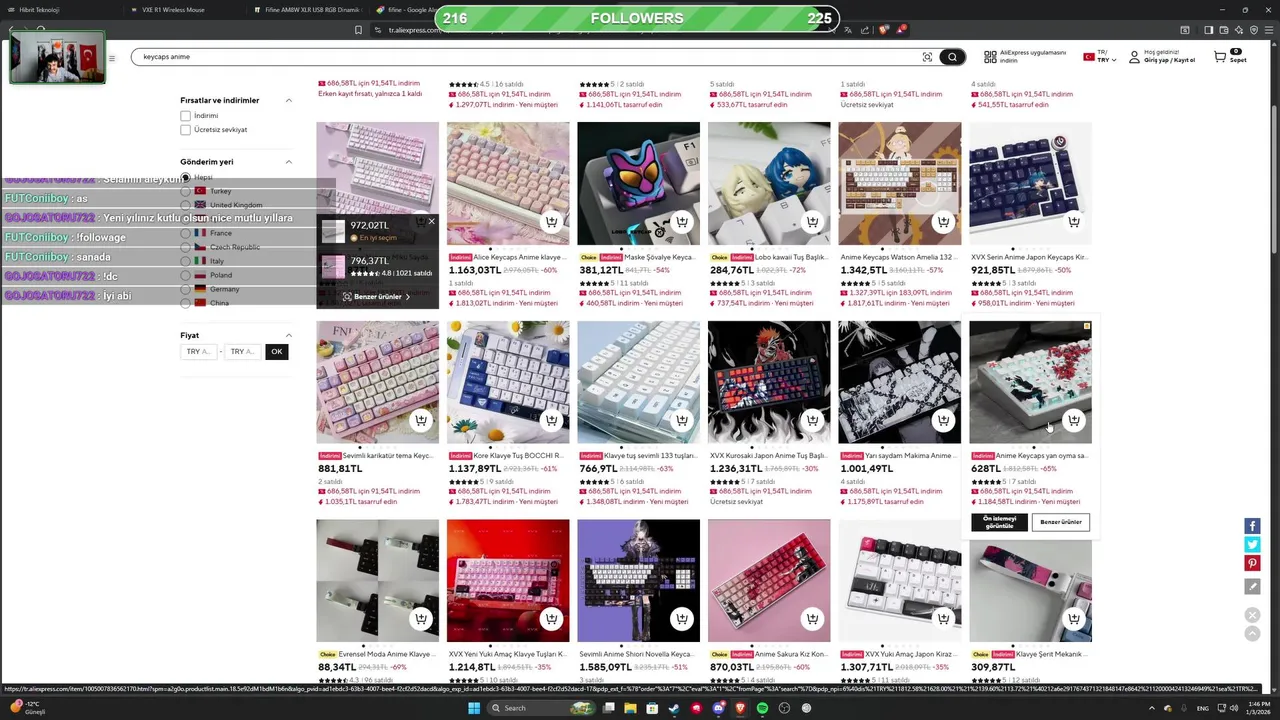Add the Kore Klavye Tuş BOCCHI item to cart
Screen dimensions: 1280x720
(551, 421)
